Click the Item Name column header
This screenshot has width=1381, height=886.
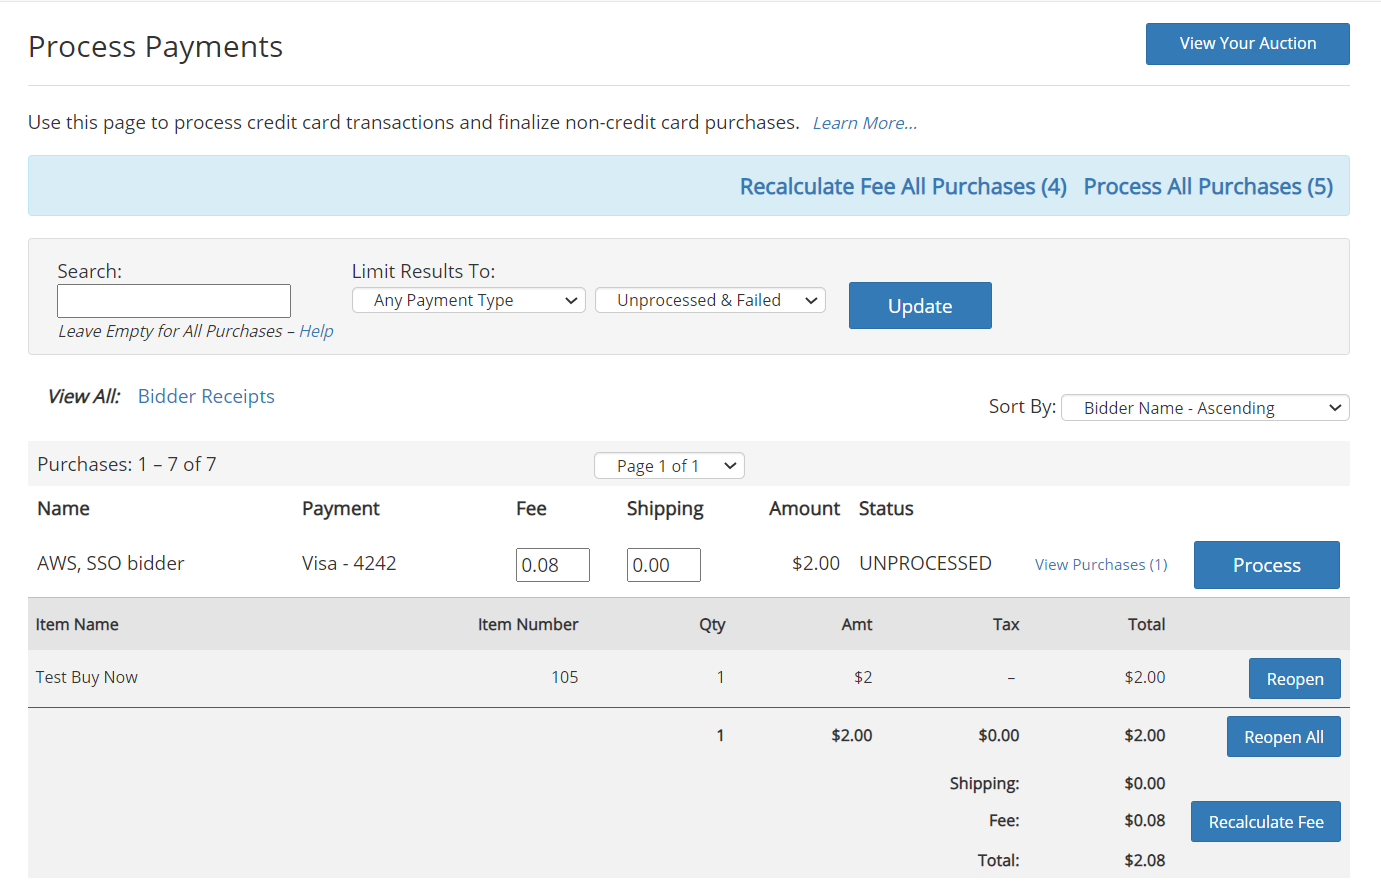coord(77,624)
